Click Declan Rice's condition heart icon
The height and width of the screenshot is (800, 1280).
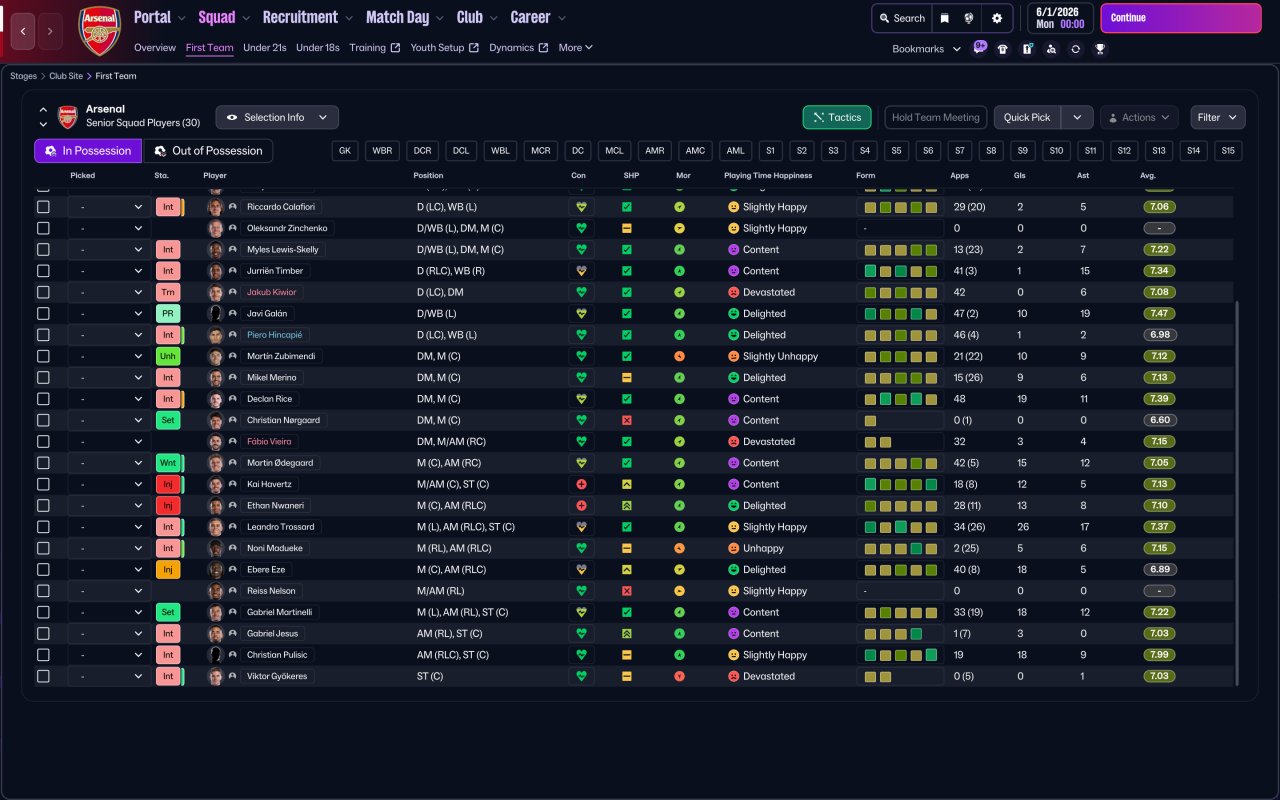pyautogui.click(x=581, y=399)
